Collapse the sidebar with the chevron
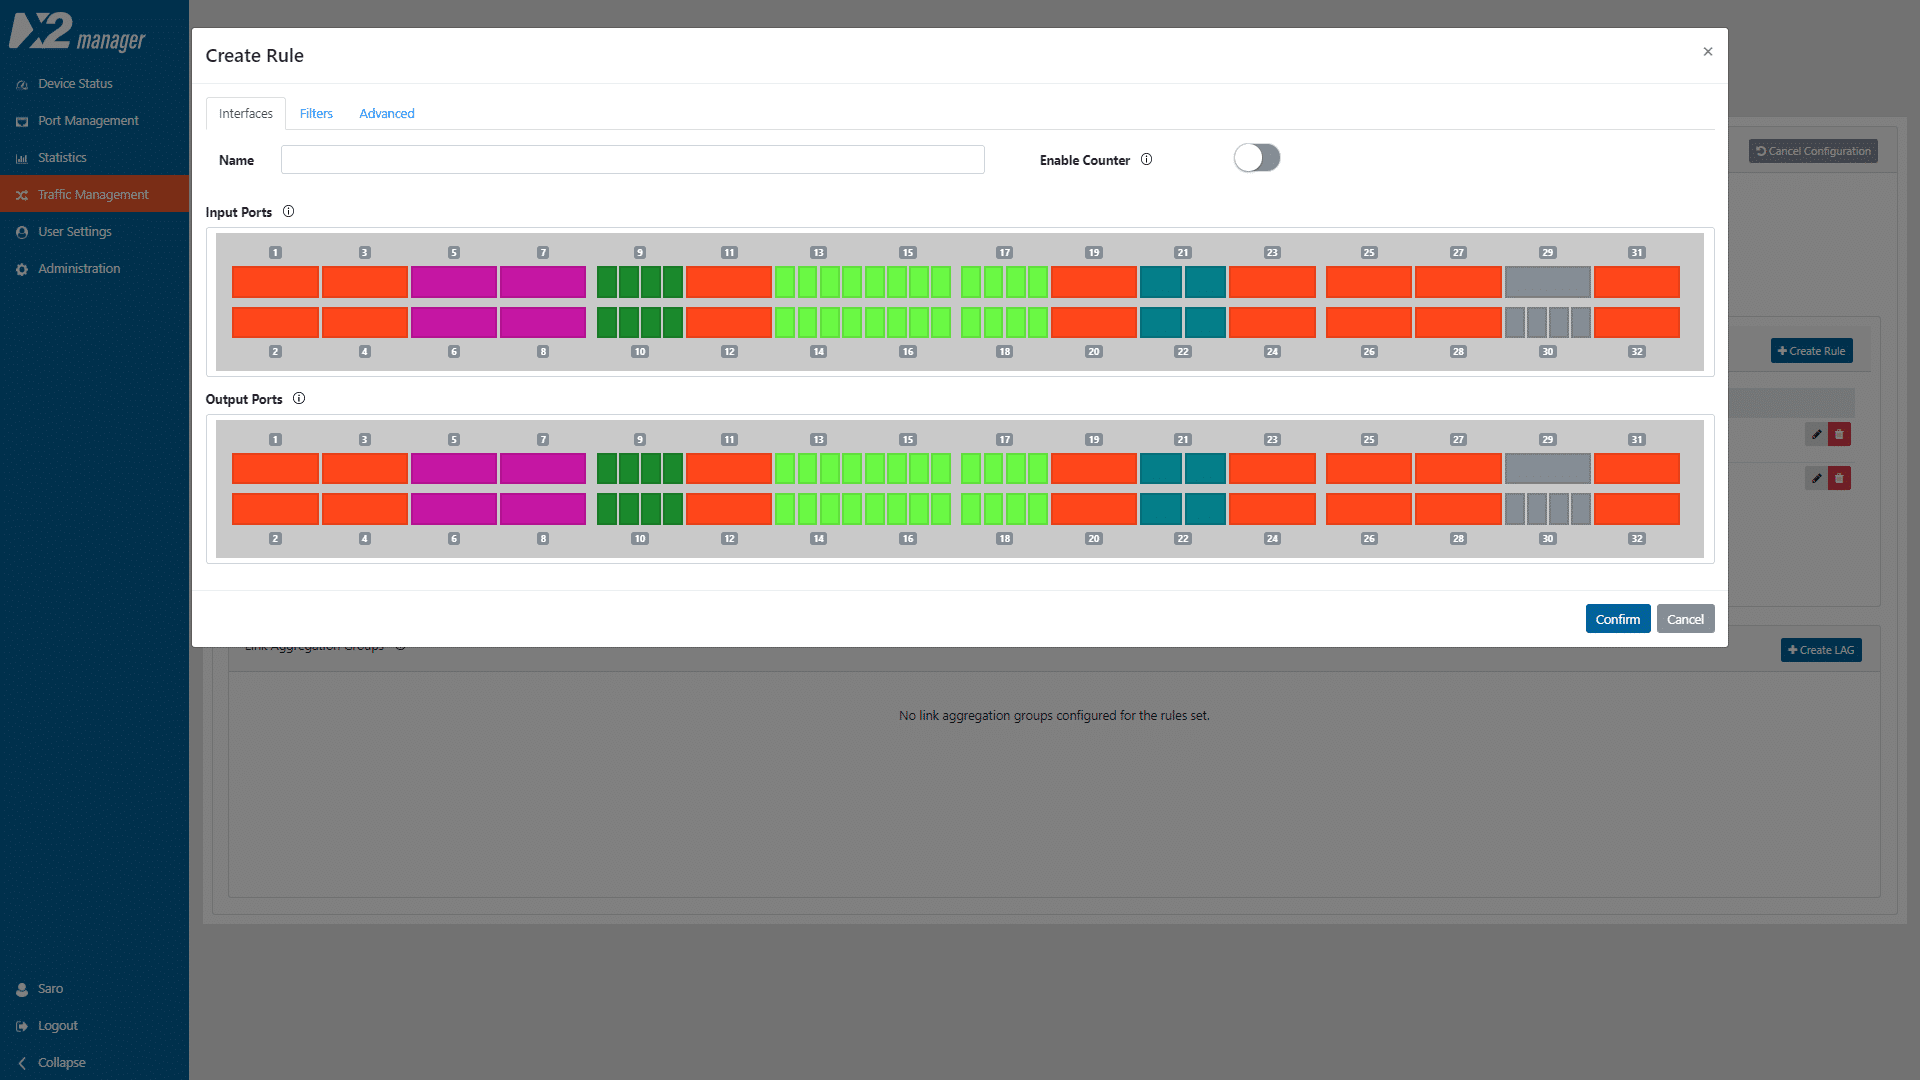This screenshot has width=1920, height=1080. 22,1063
